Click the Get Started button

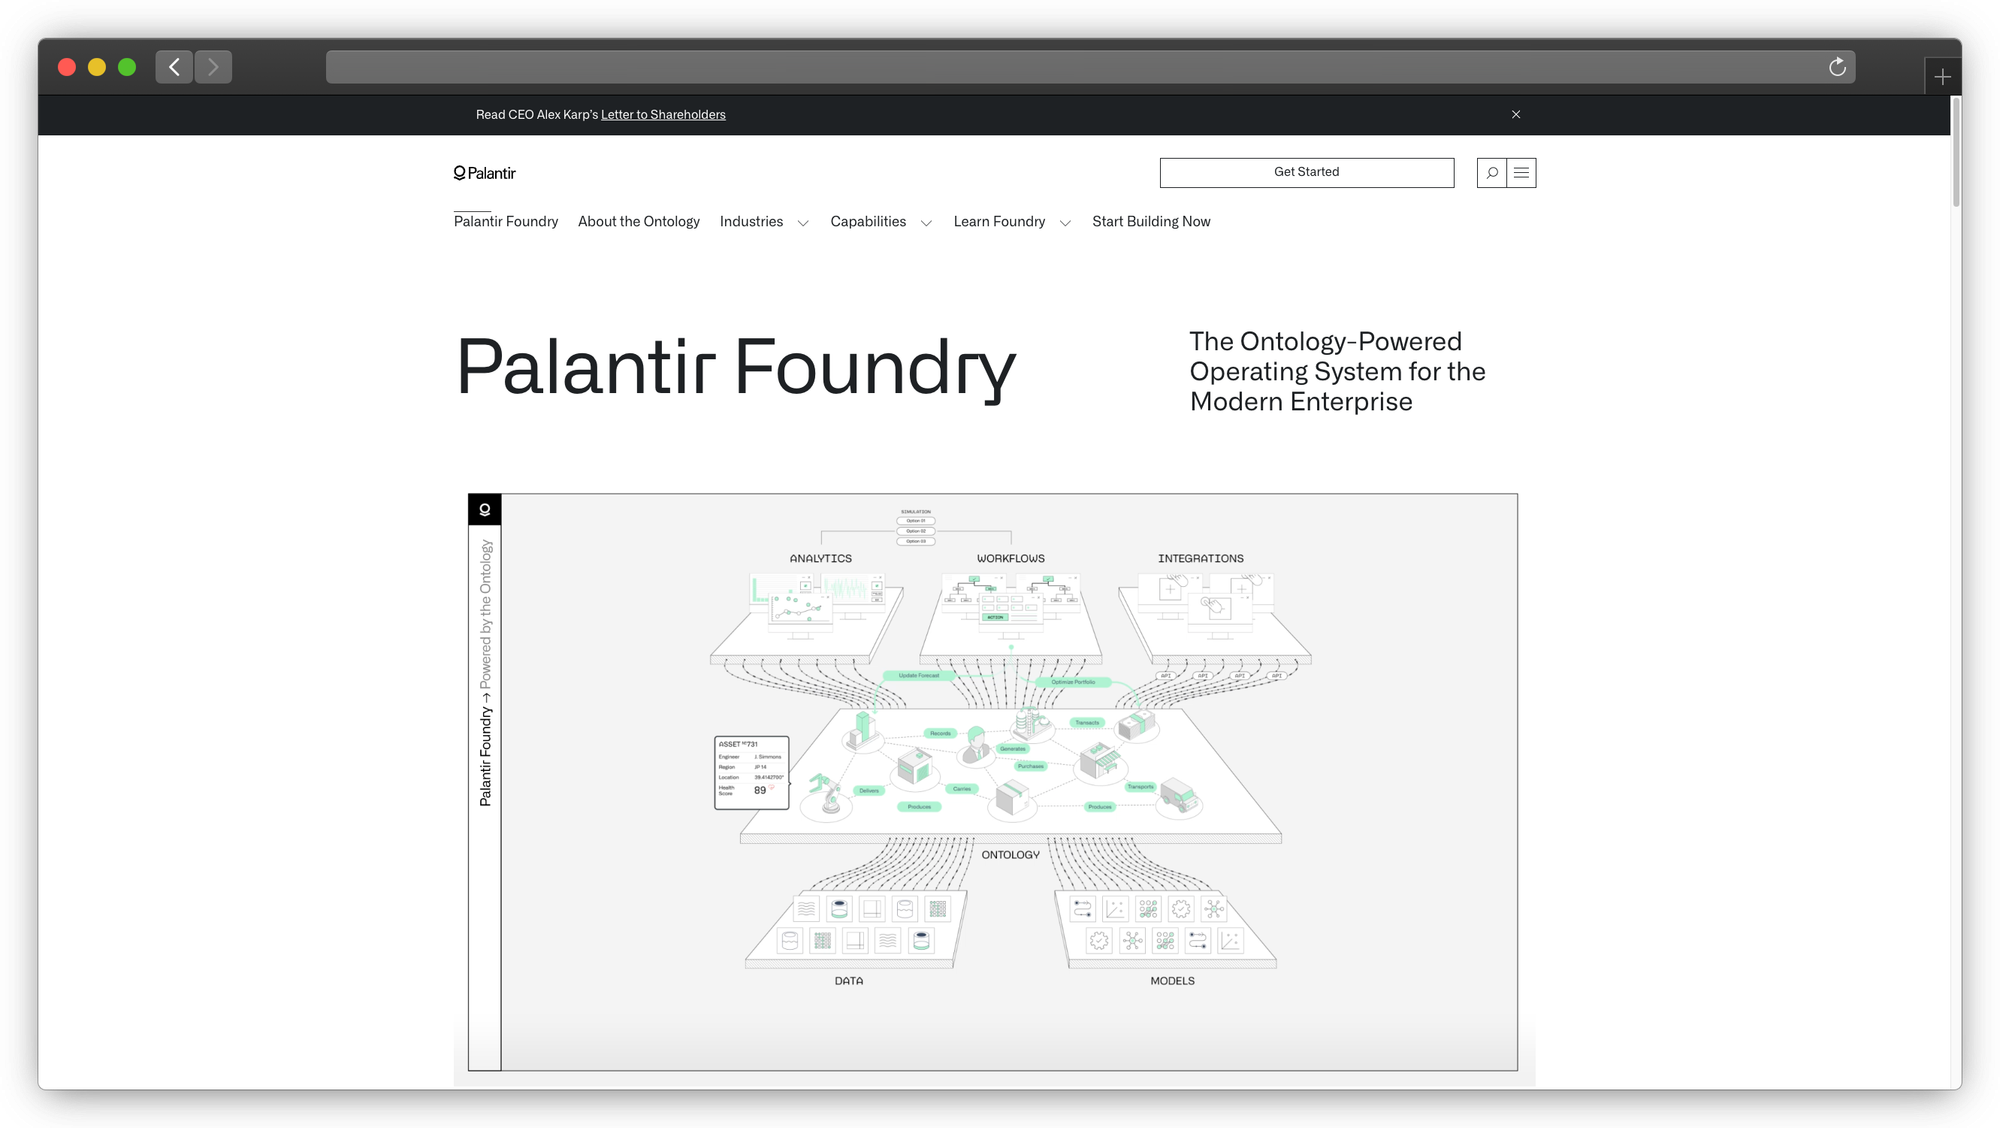point(1306,172)
